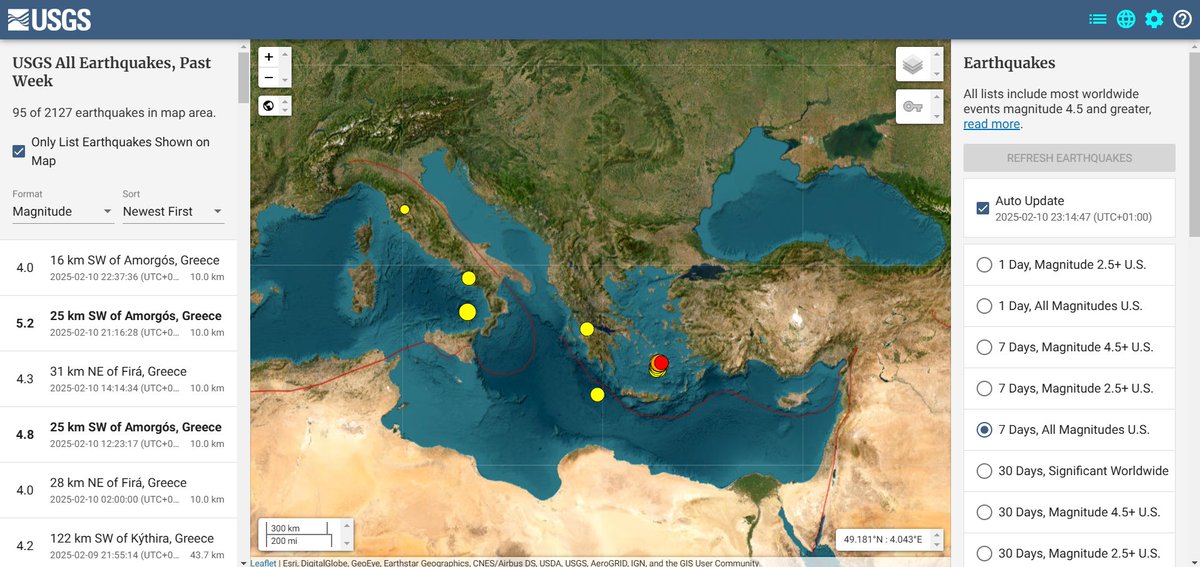Open the Format dropdown showing Magnitude
The height and width of the screenshot is (567, 1200).
click(62, 212)
